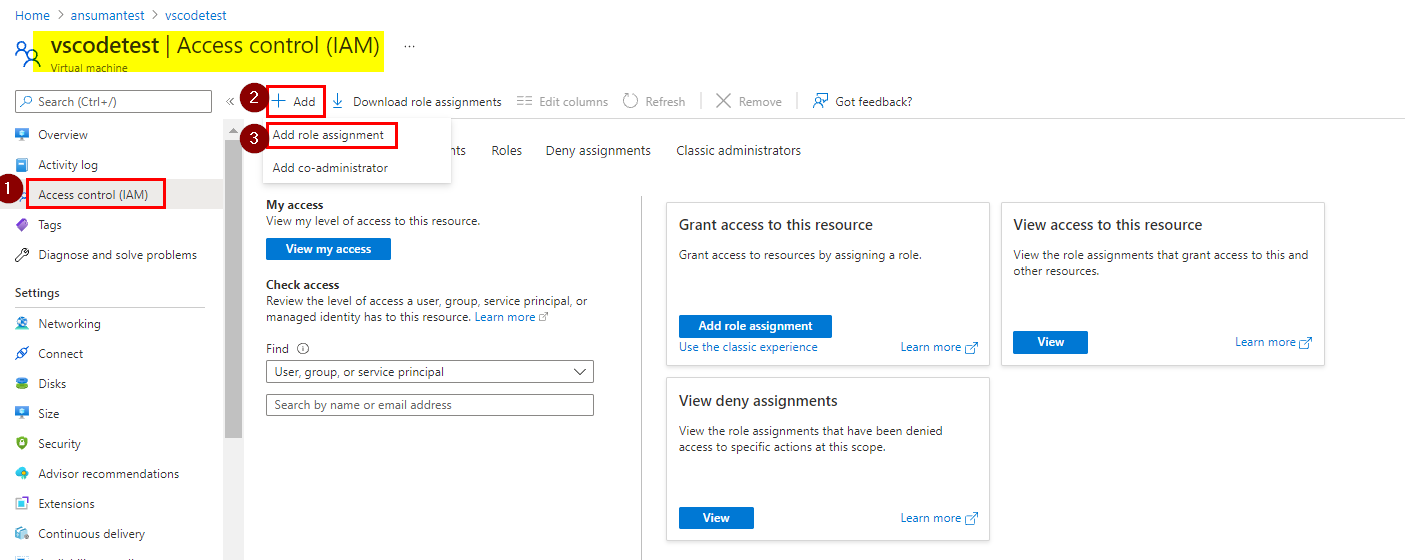Select the Tags icon in sidebar
This screenshot has width=1405, height=560.
(x=22, y=225)
